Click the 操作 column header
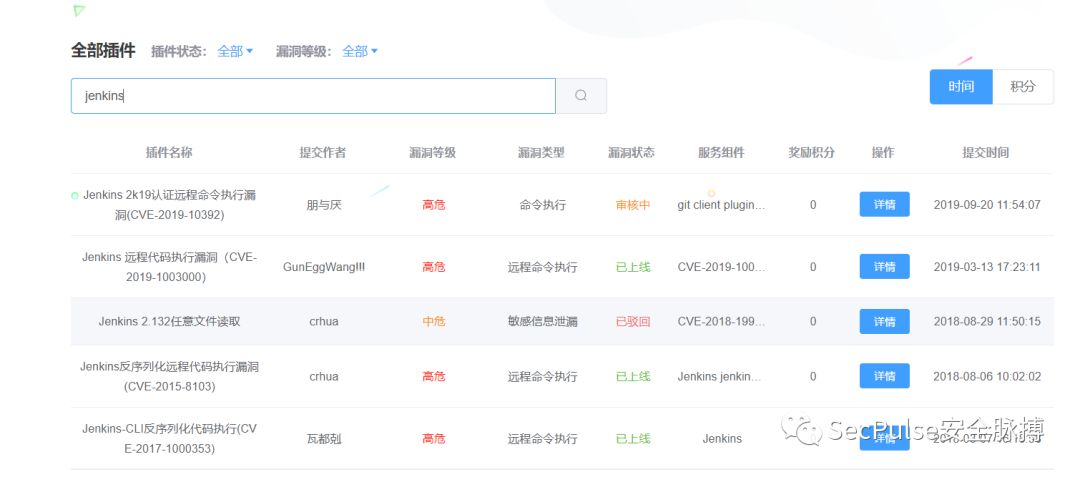1080x477 pixels. 883,153
